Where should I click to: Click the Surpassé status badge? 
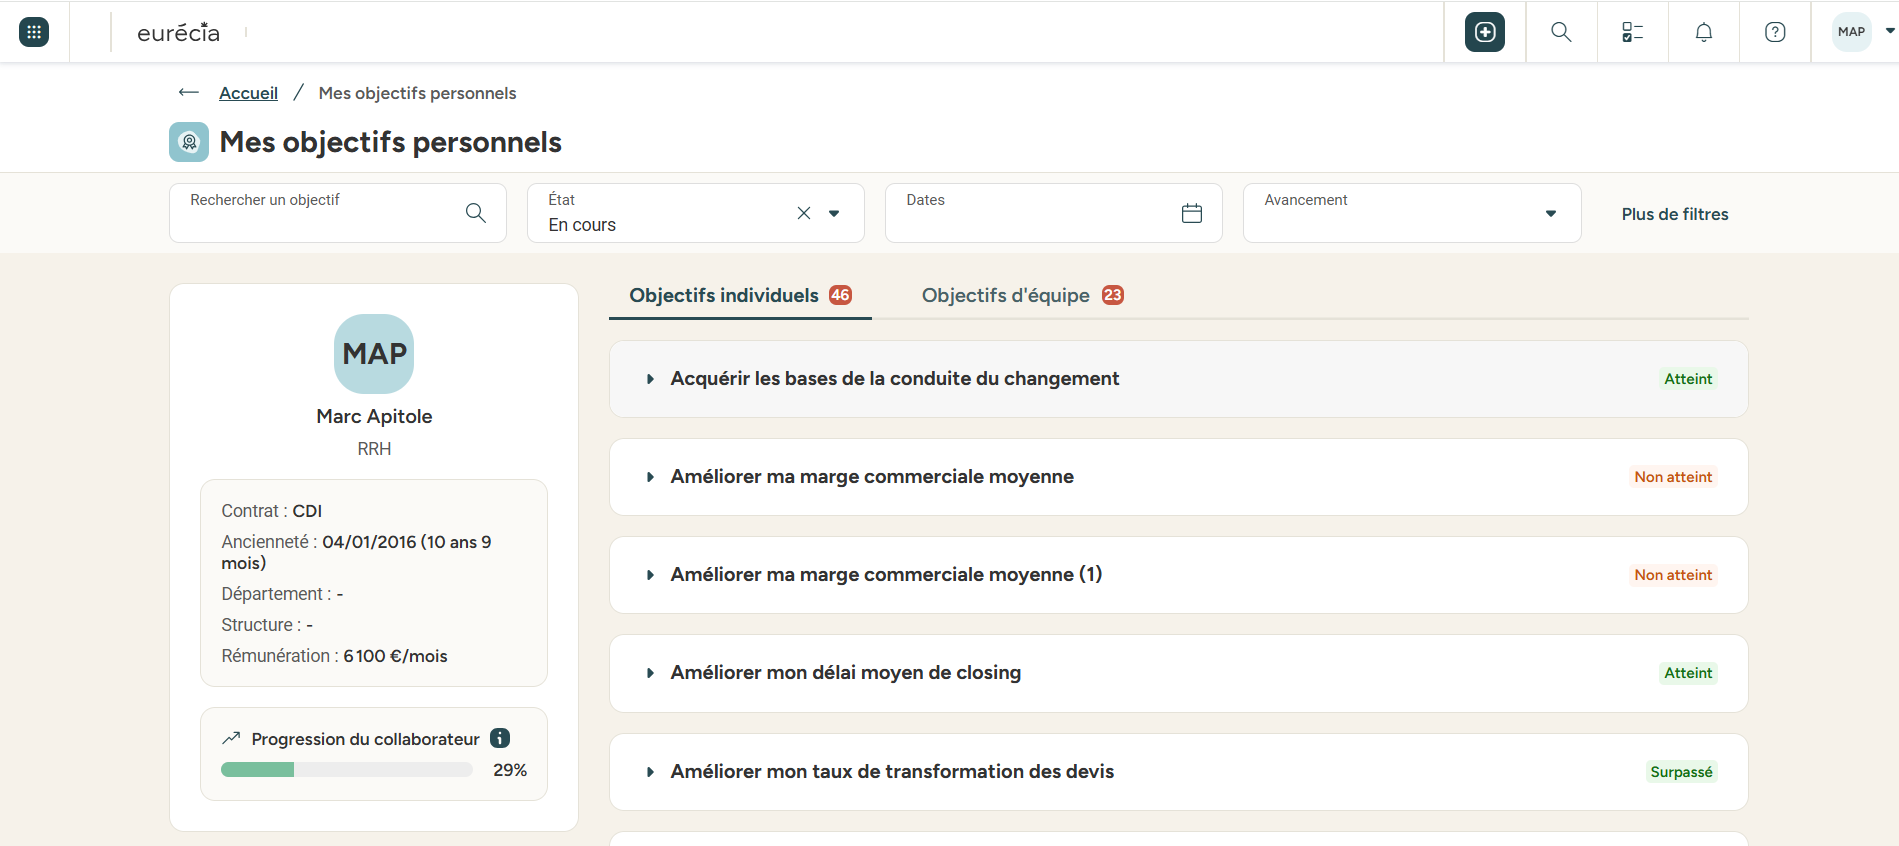click(x=1681, y=772)
